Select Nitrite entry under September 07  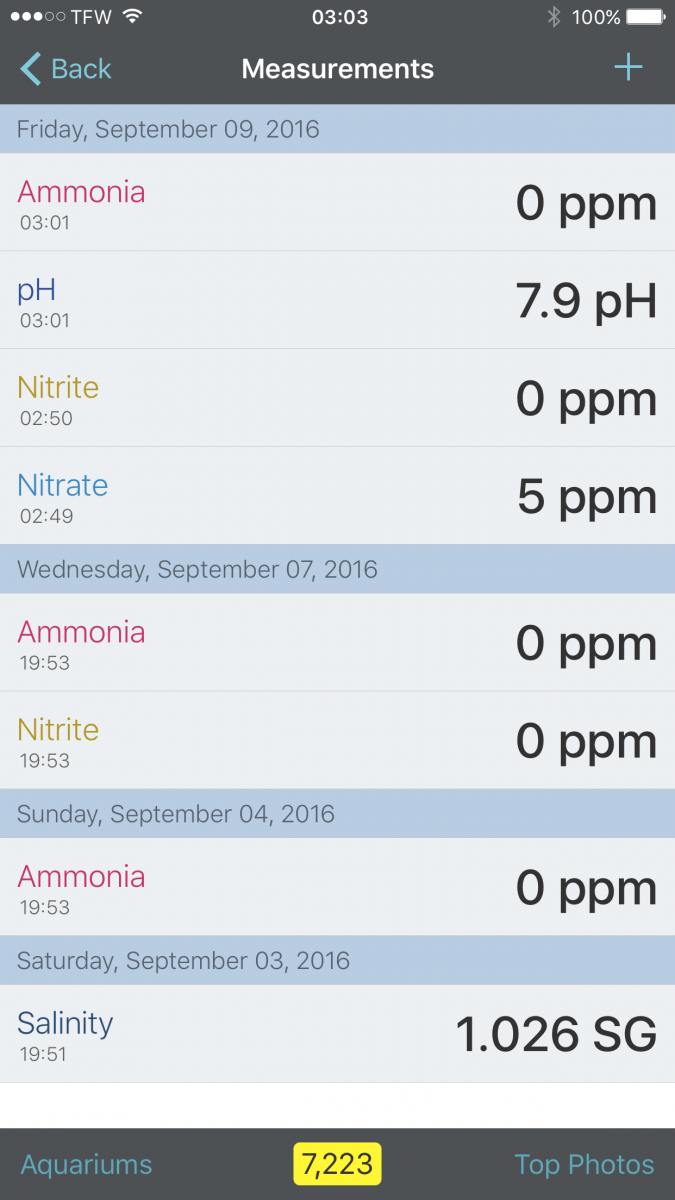[x=337, y=741]
